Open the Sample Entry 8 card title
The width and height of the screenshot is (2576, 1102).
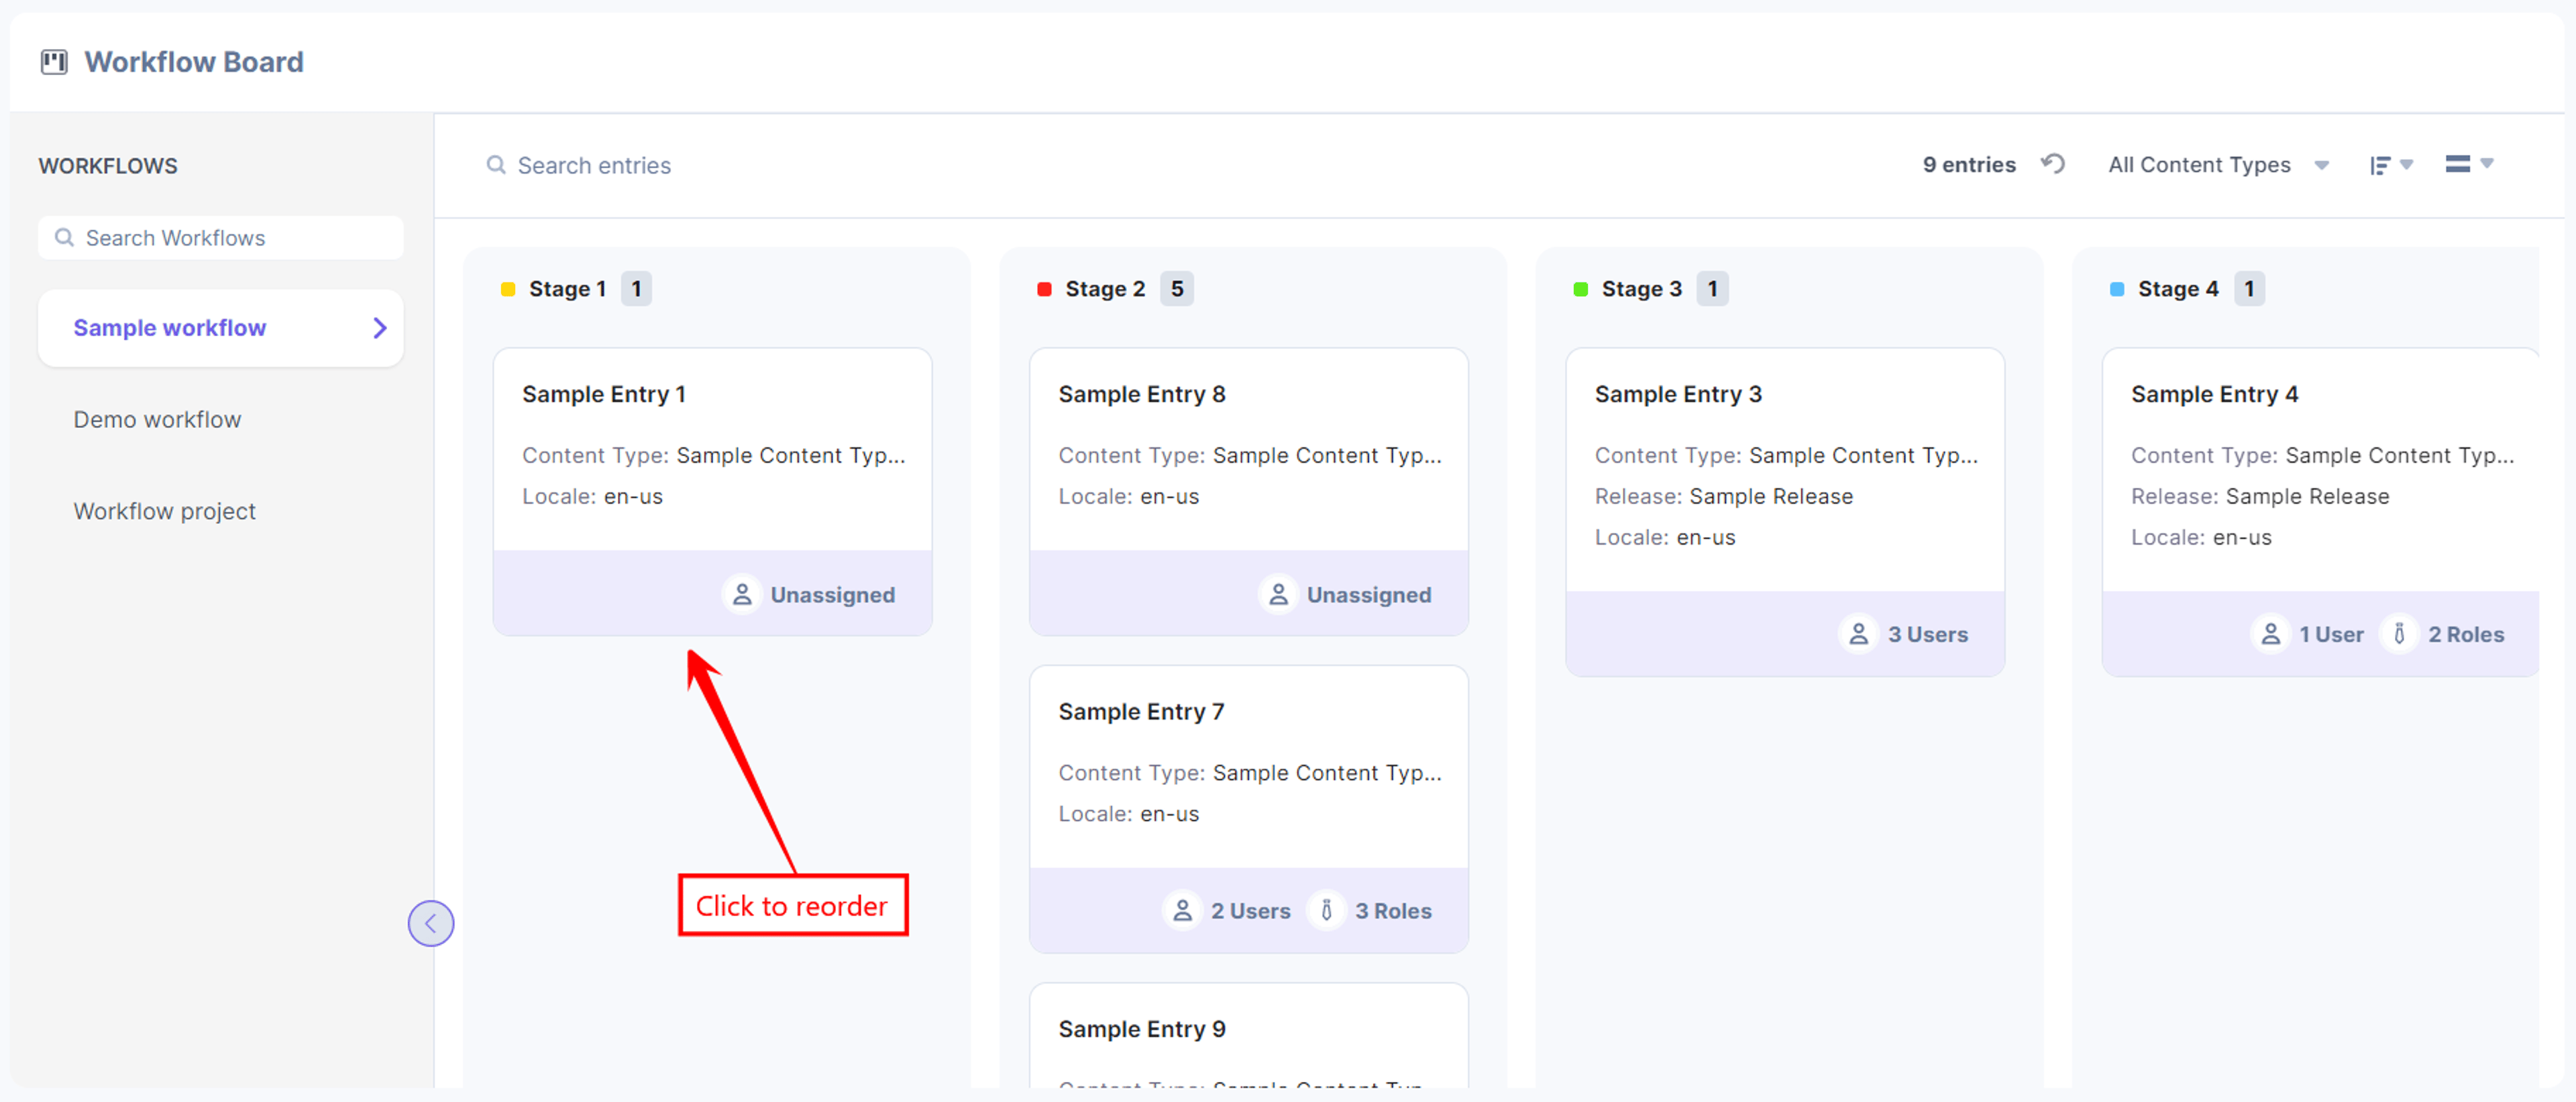[1141, 394]
